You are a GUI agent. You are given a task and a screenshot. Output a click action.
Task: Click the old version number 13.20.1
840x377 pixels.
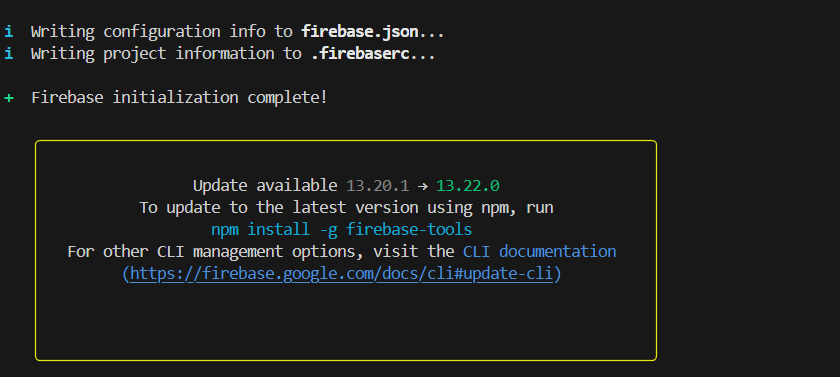378,186
